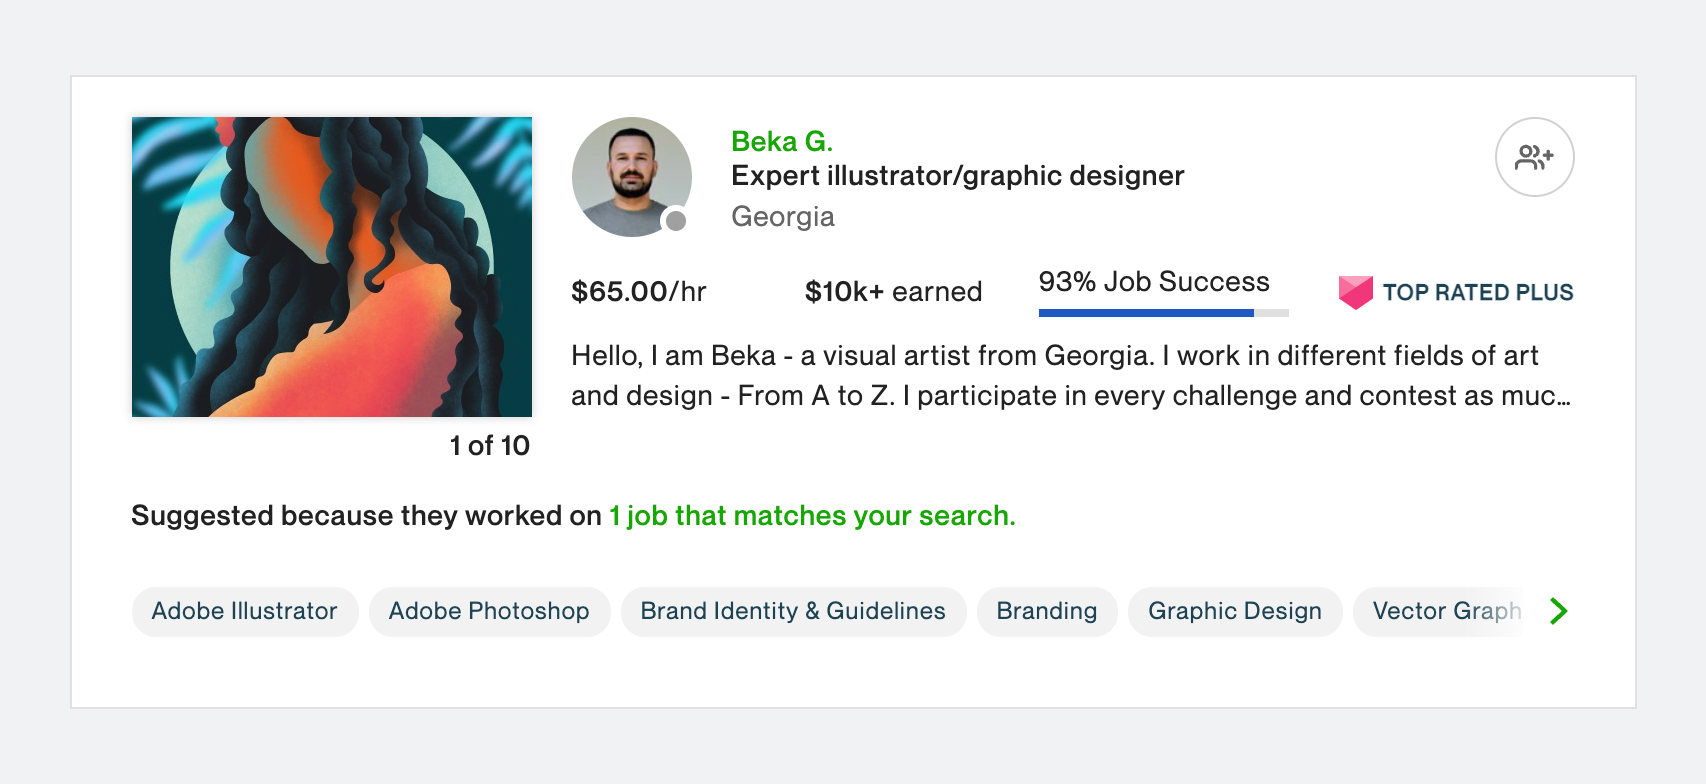Screen dimensions: 1706x784
Task: Open the Adobe Illustrator skill tag
Action: coord(244,611)
